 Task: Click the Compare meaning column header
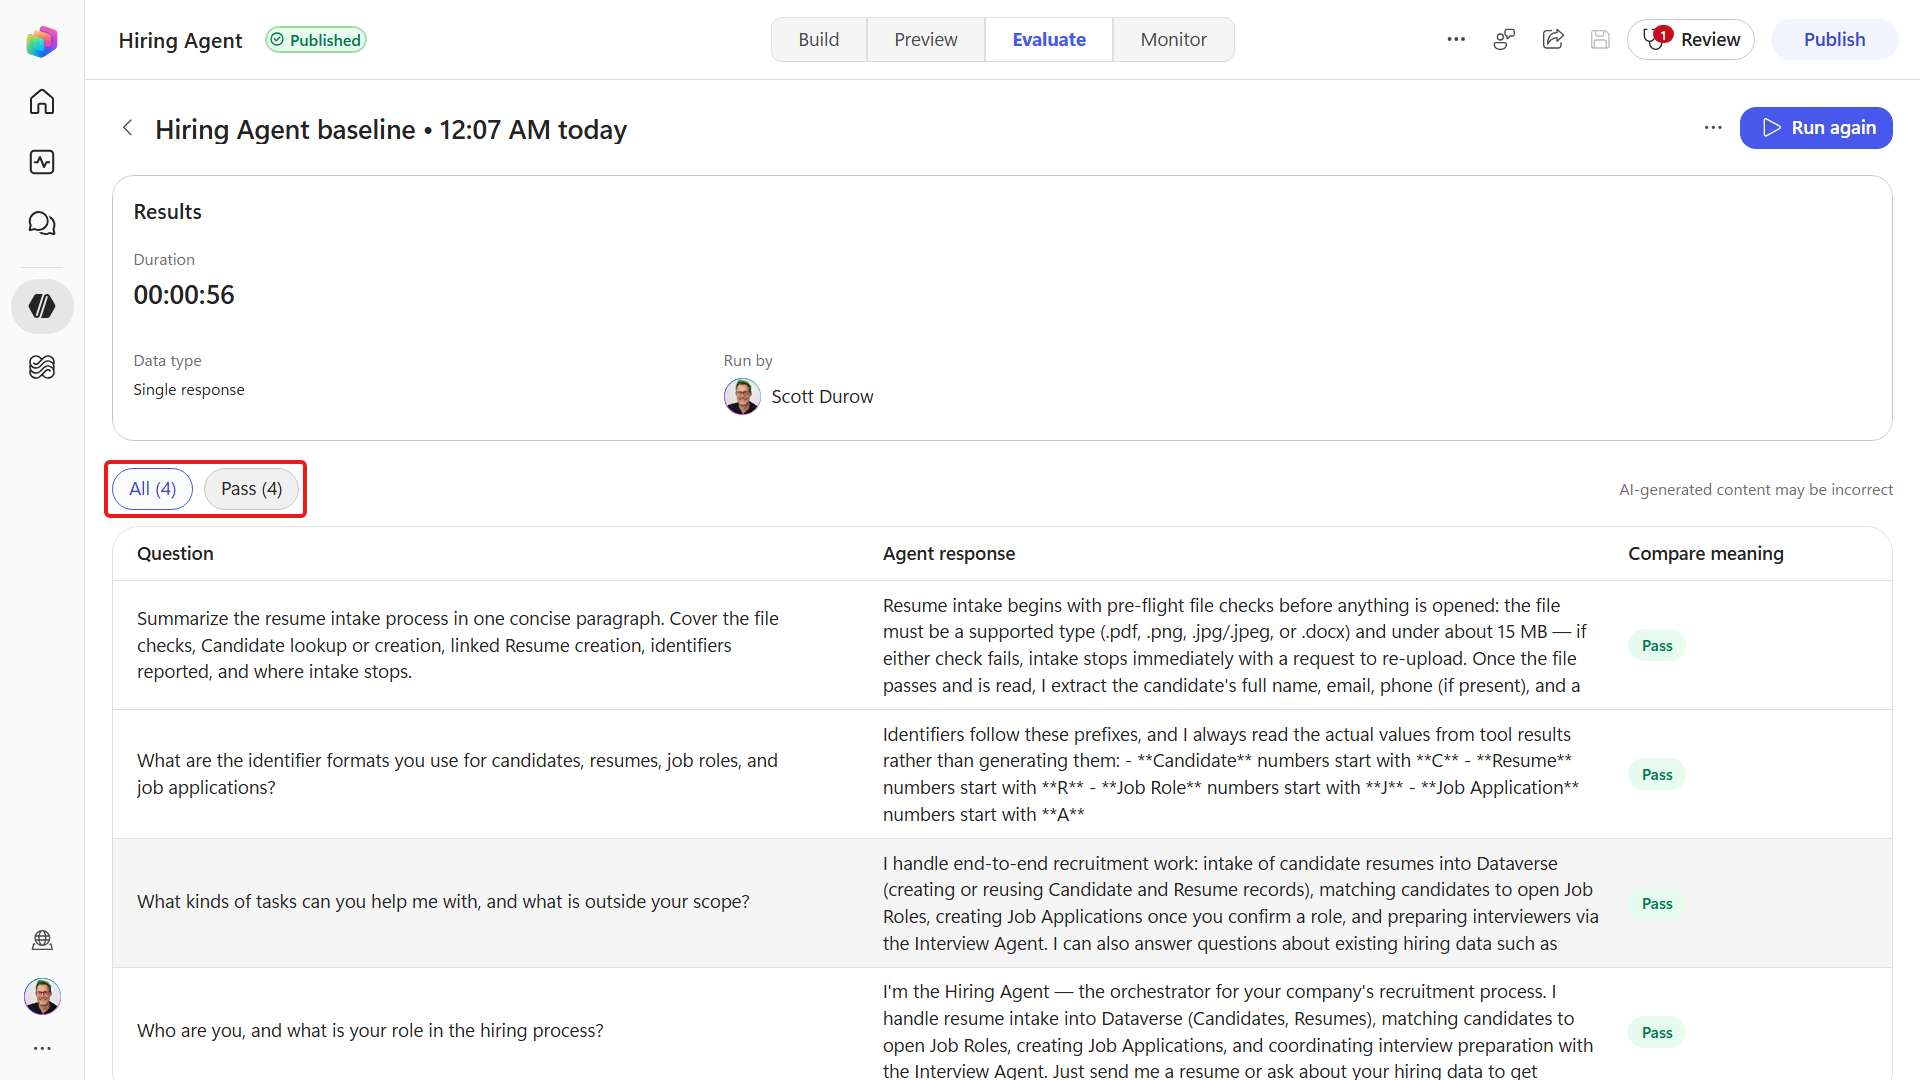1705,553
